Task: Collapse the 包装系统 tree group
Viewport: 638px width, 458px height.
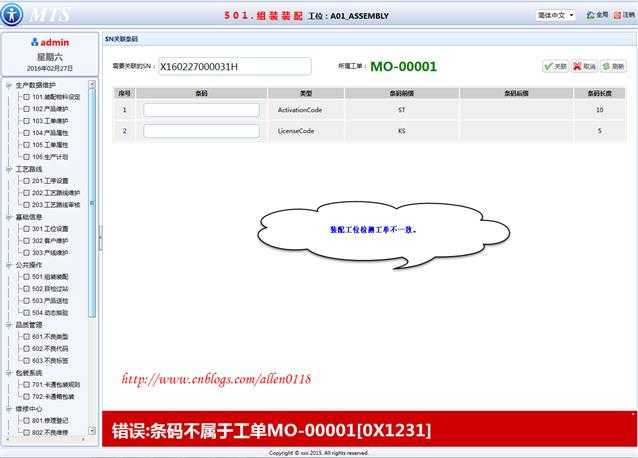Action: (x=9, y=373)
